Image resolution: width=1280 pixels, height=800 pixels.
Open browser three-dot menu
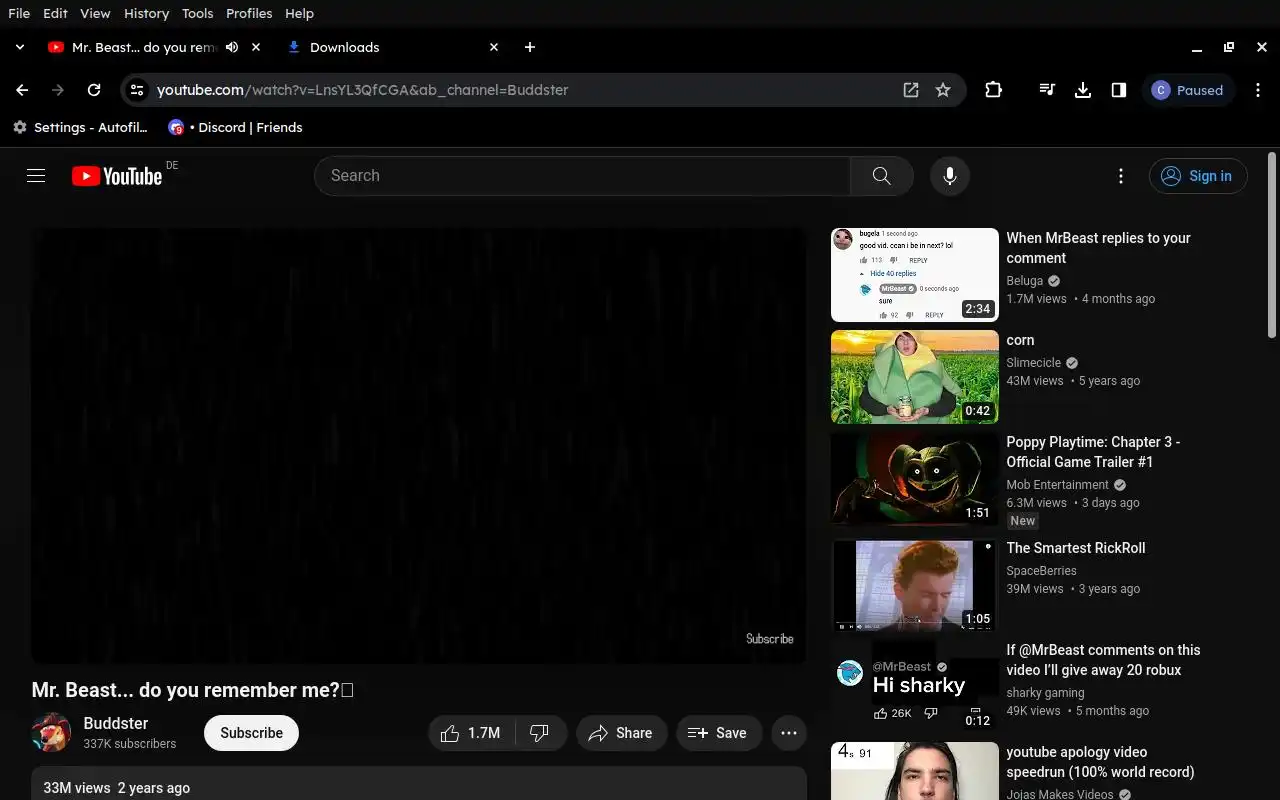[x=1257, y=90]
